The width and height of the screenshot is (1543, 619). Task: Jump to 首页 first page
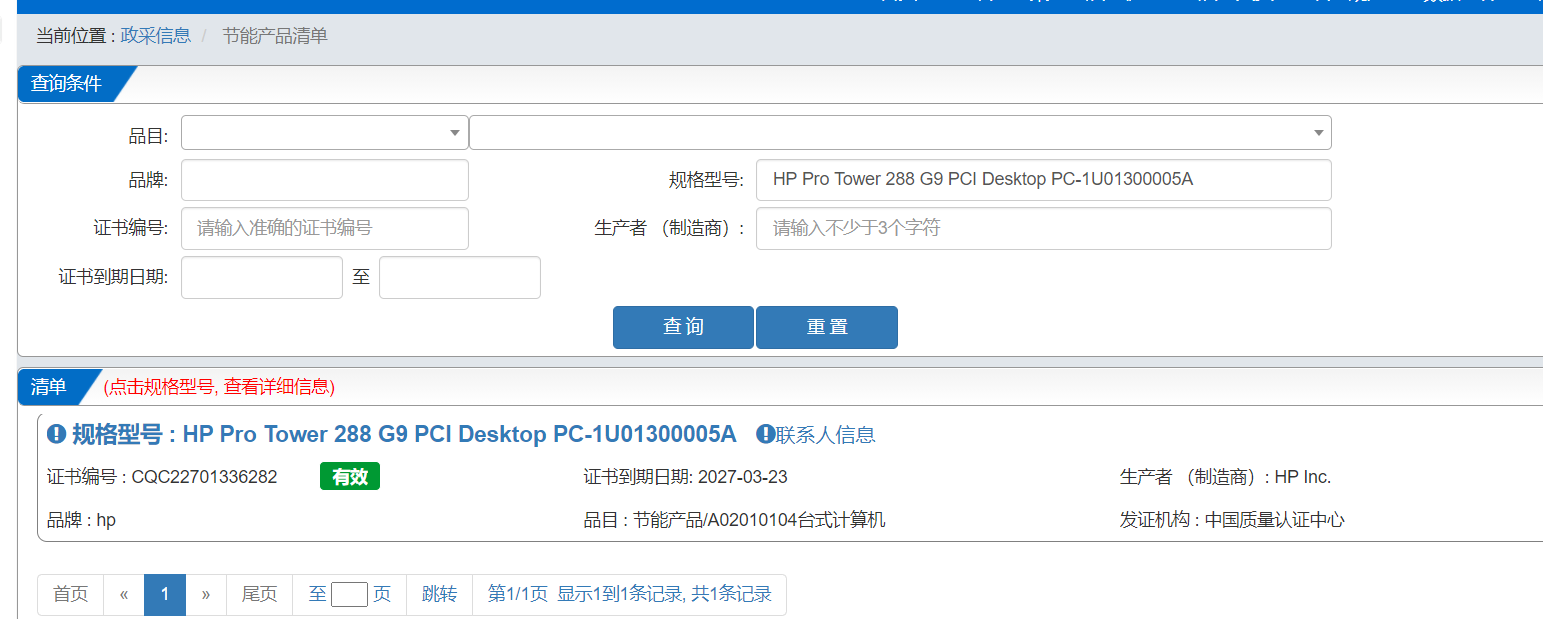click(70, 594)
